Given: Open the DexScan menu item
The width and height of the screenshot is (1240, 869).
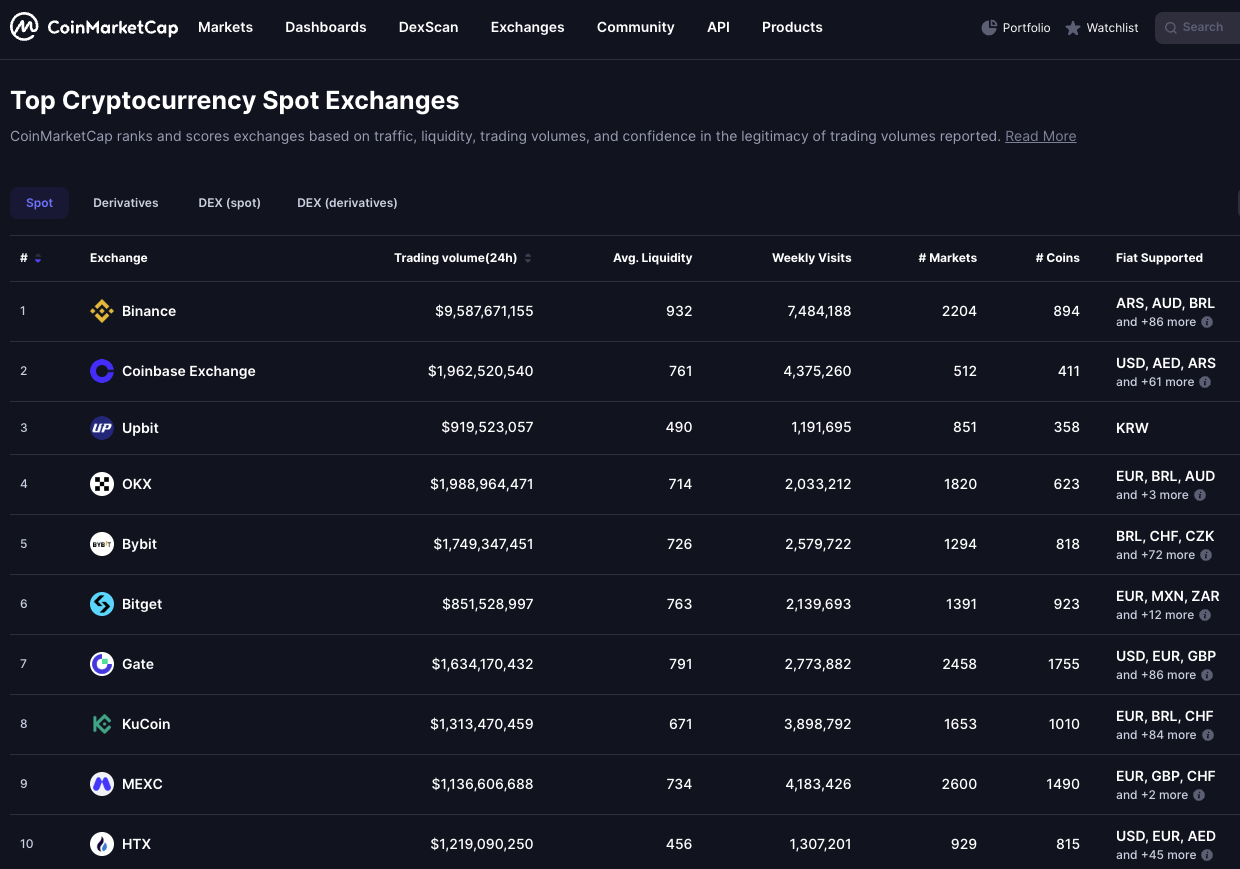Looking at the screenshot, I should 428,27.
